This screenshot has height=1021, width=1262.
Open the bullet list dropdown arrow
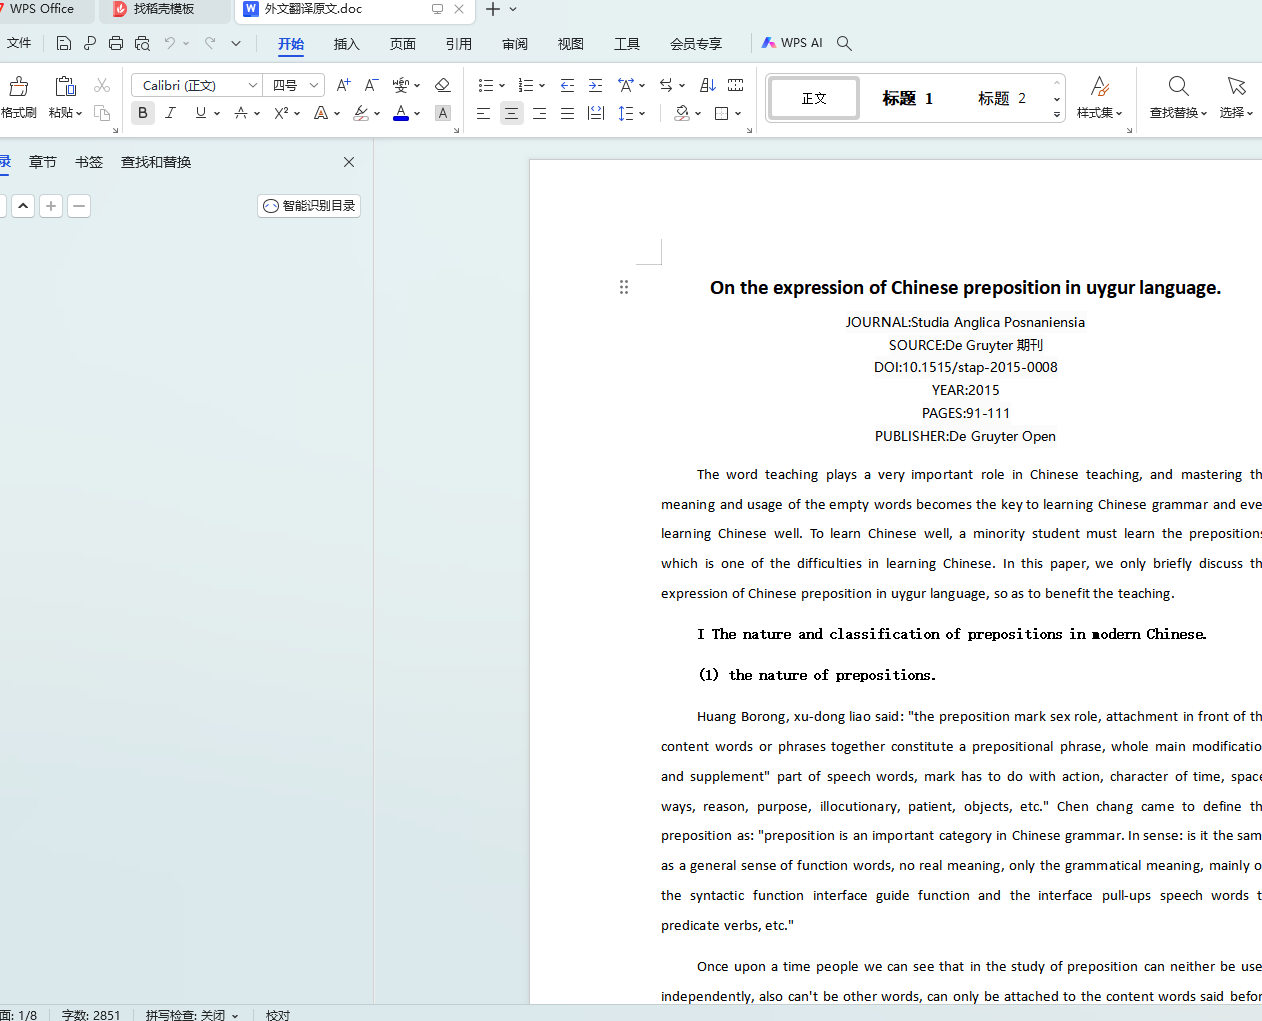502,86
